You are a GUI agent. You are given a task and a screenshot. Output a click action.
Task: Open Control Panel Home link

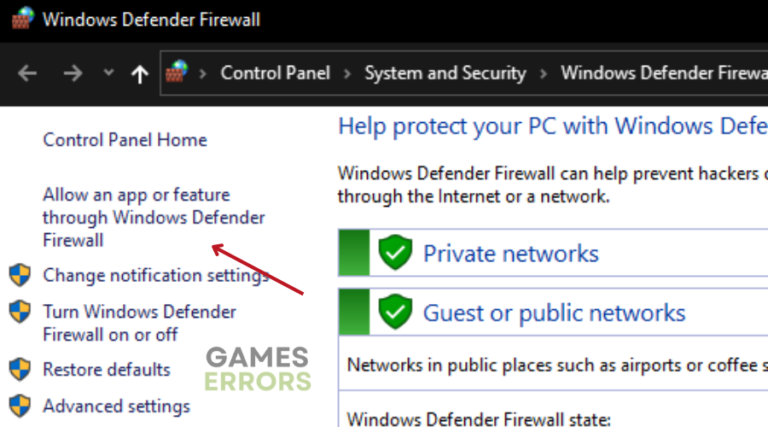125,140
